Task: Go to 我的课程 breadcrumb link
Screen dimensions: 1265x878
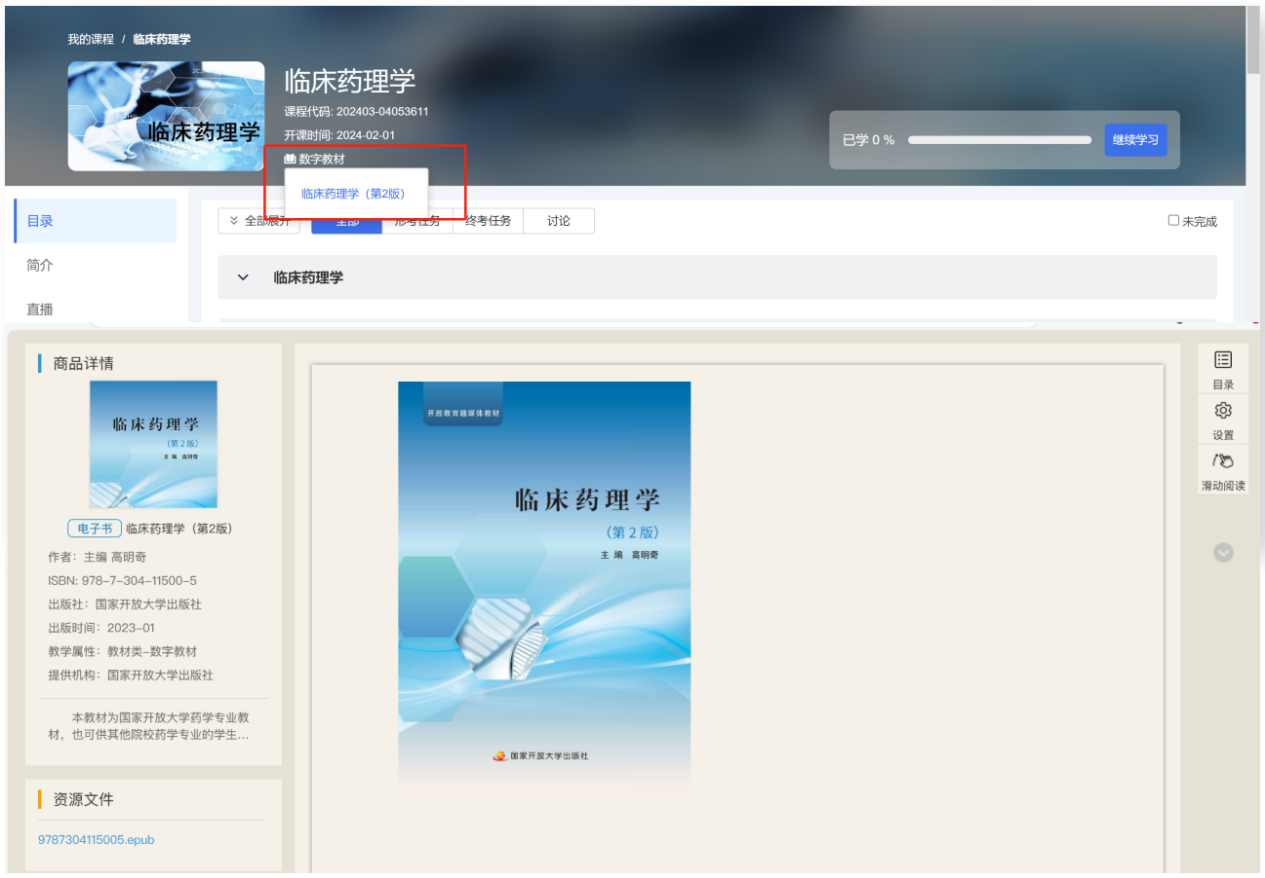Action: [90, 39]
